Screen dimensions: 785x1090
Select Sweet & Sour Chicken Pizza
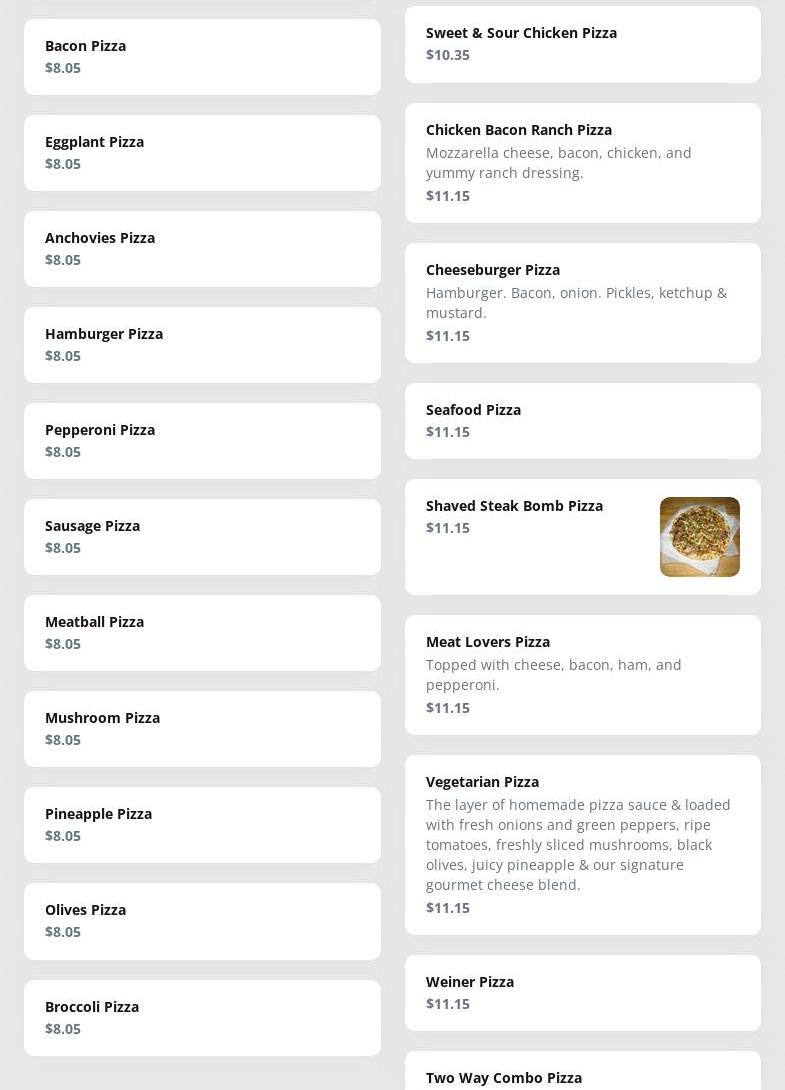coord(582,44)
